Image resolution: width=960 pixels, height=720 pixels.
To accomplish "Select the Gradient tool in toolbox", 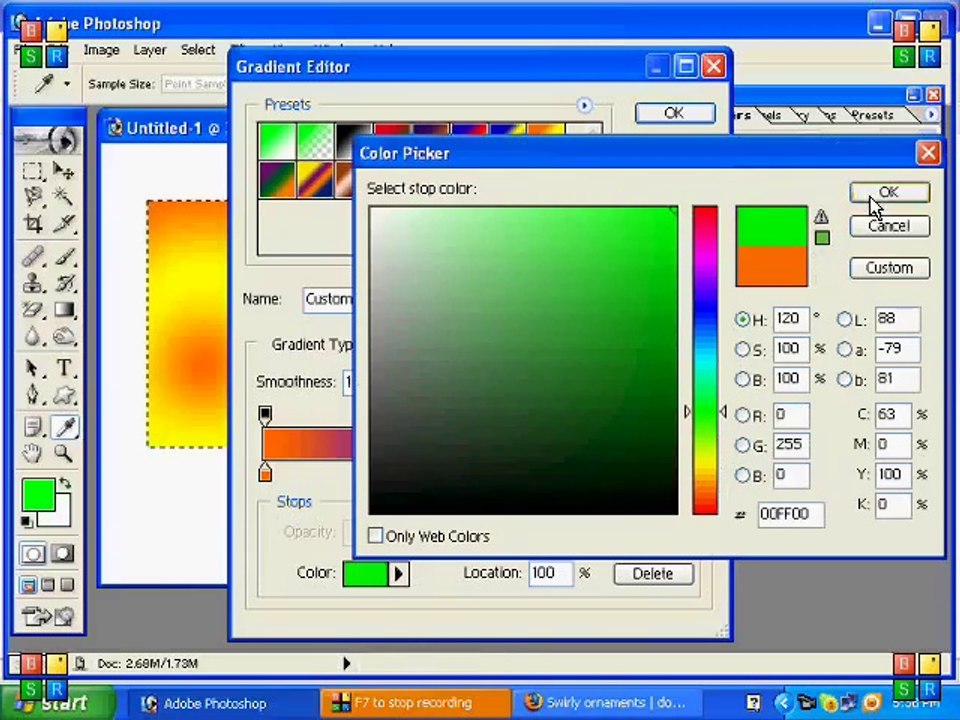I will (64, 309).
